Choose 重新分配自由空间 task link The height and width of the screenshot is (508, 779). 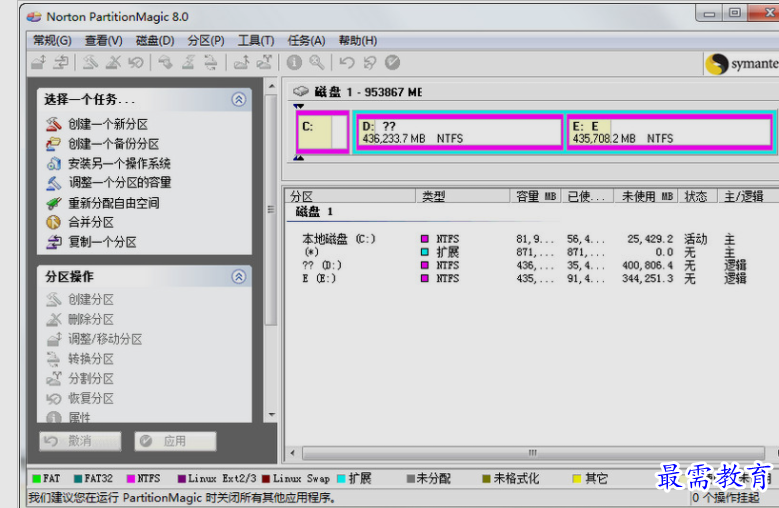[x=114, y=203]
